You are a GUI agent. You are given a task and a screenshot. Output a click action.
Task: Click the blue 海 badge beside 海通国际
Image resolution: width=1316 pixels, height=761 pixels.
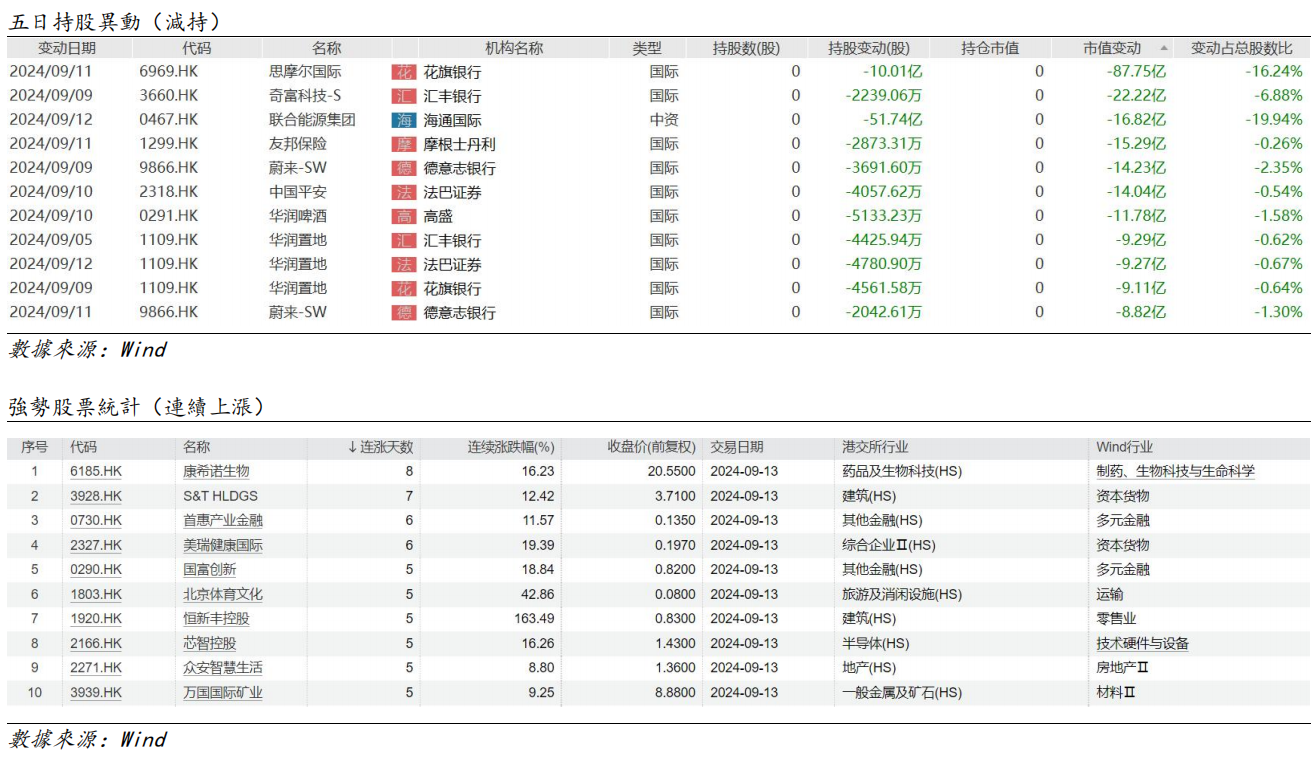[x=404, y=120]
